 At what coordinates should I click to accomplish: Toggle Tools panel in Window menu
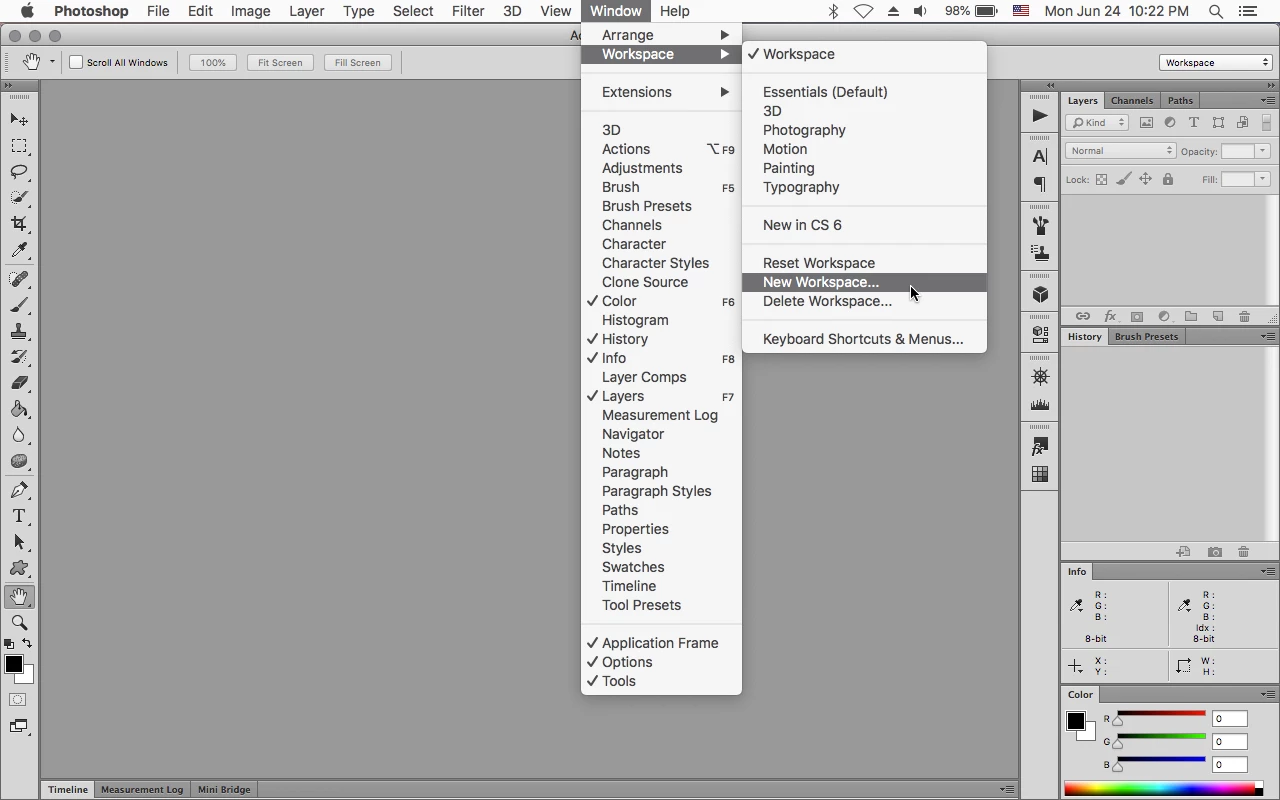pos(661,681)
